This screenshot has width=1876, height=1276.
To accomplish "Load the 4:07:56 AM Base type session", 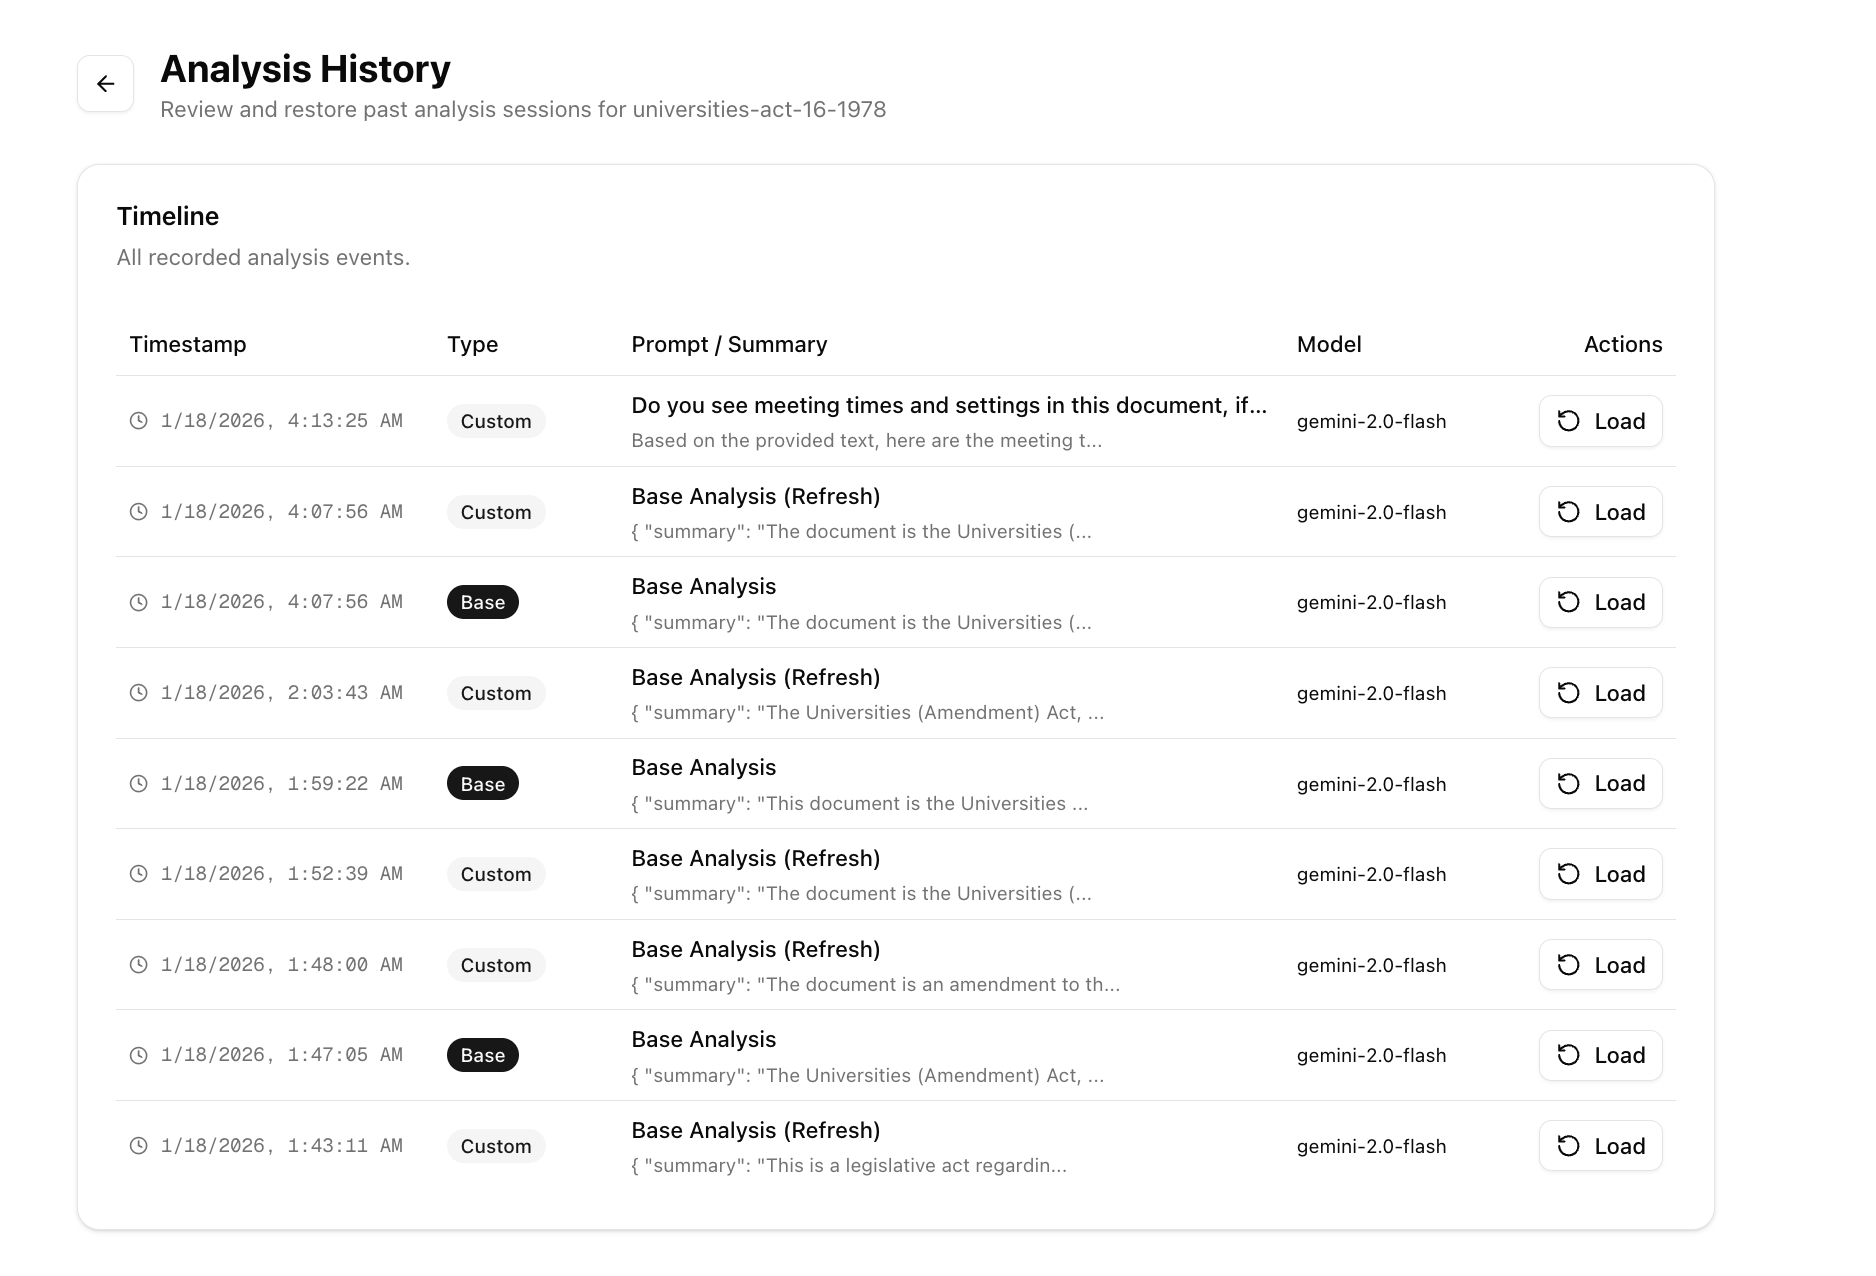I will coord(1600,603).
